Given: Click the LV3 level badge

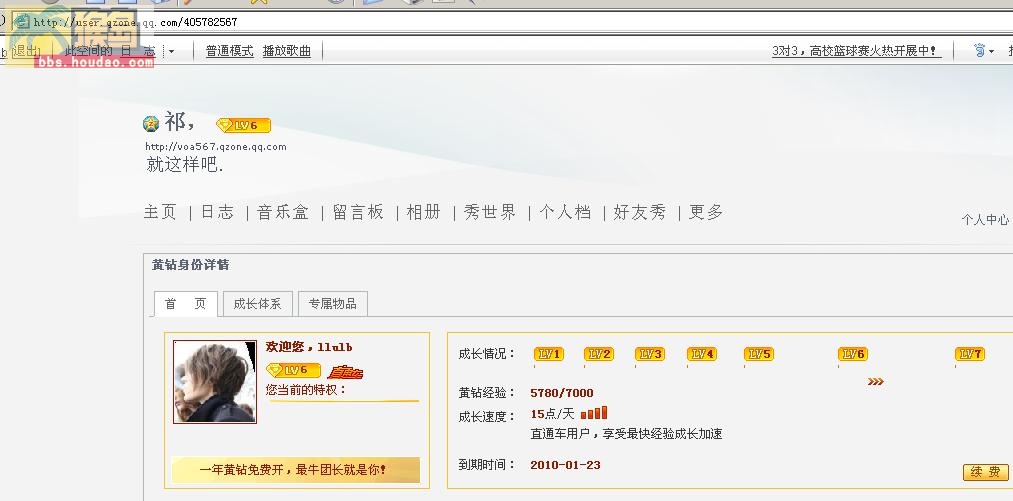Looking at the screenshot, I should [650, 354].
